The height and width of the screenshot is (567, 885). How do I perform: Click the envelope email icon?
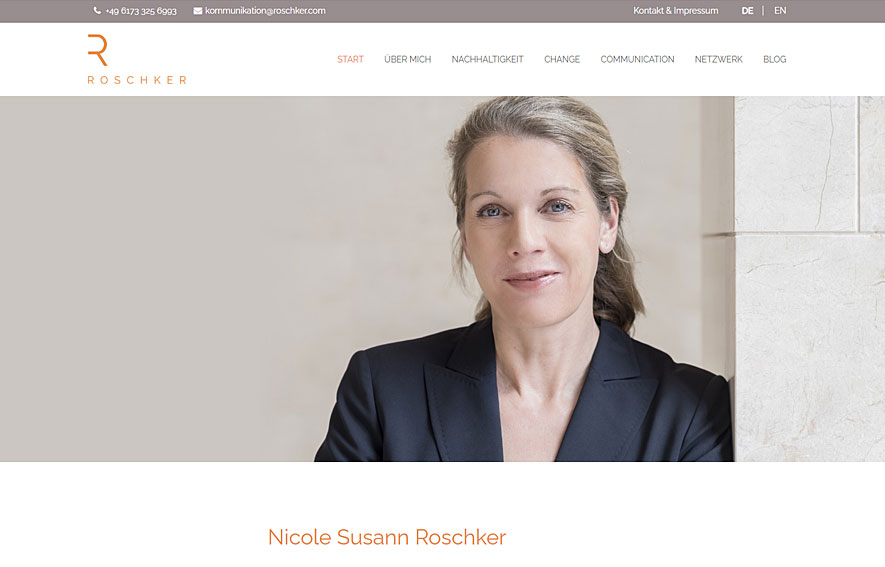point(198,11)
